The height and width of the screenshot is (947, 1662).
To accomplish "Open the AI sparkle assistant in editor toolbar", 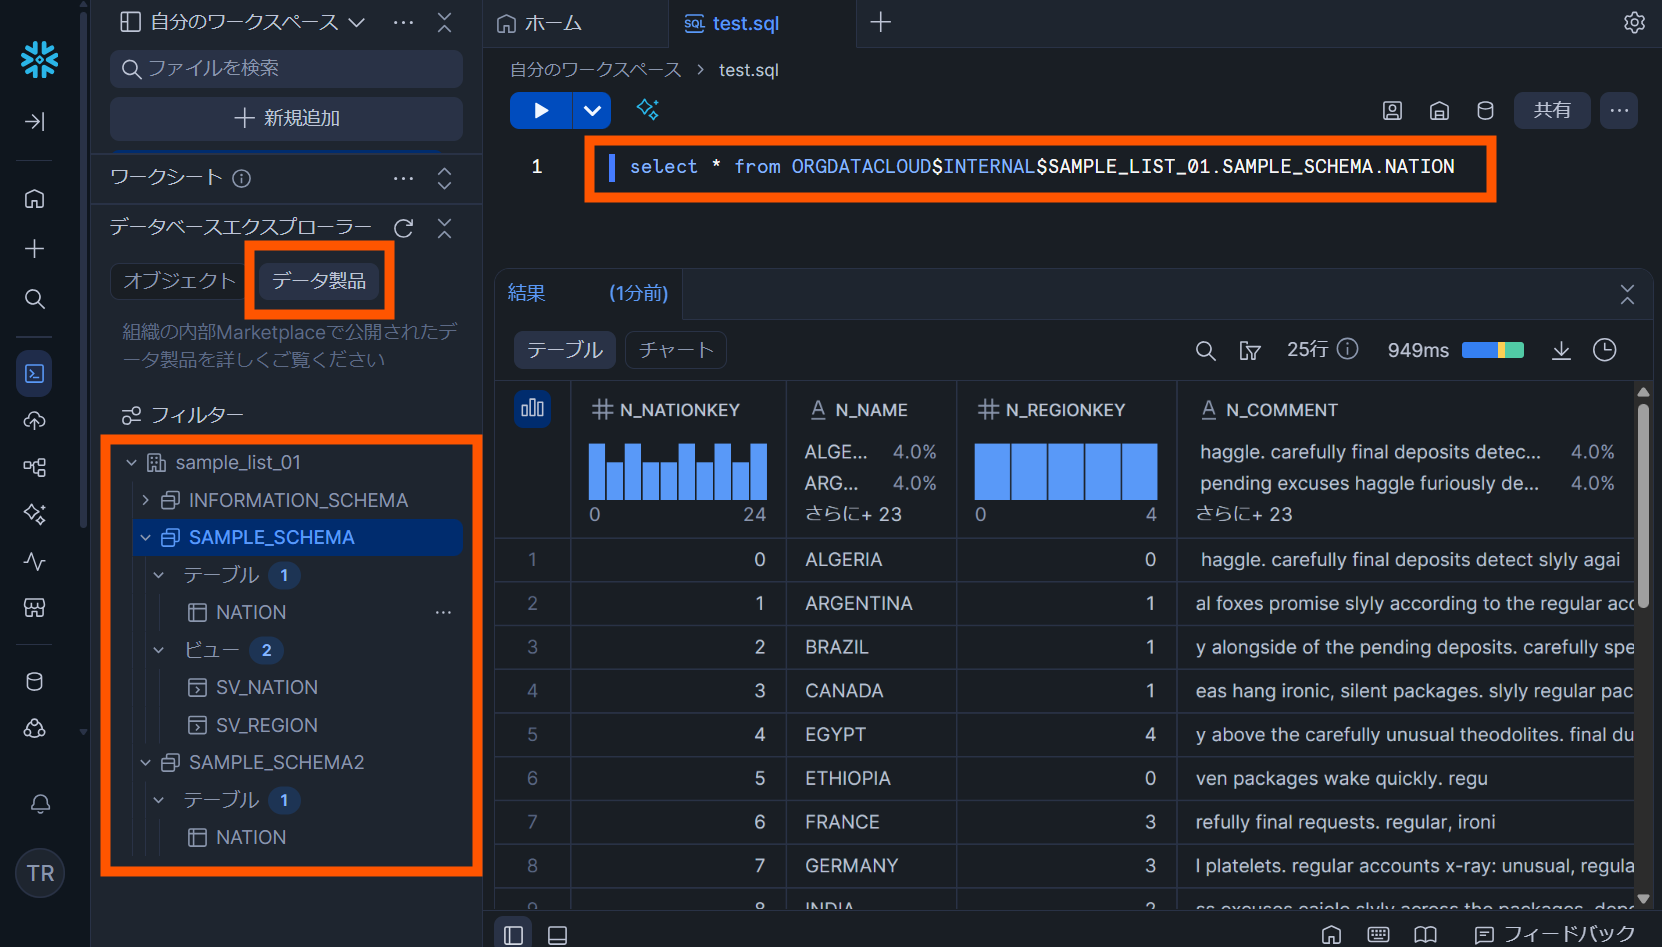I will coord(647,110).
